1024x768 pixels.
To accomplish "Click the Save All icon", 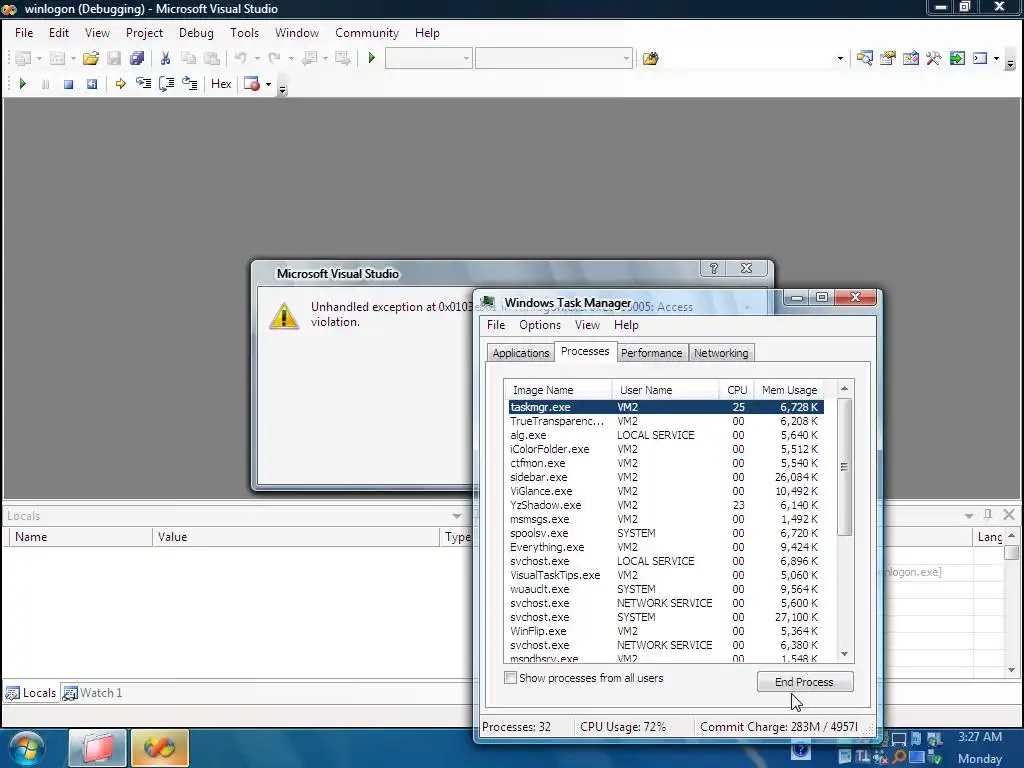I will (x=136, y=58).
